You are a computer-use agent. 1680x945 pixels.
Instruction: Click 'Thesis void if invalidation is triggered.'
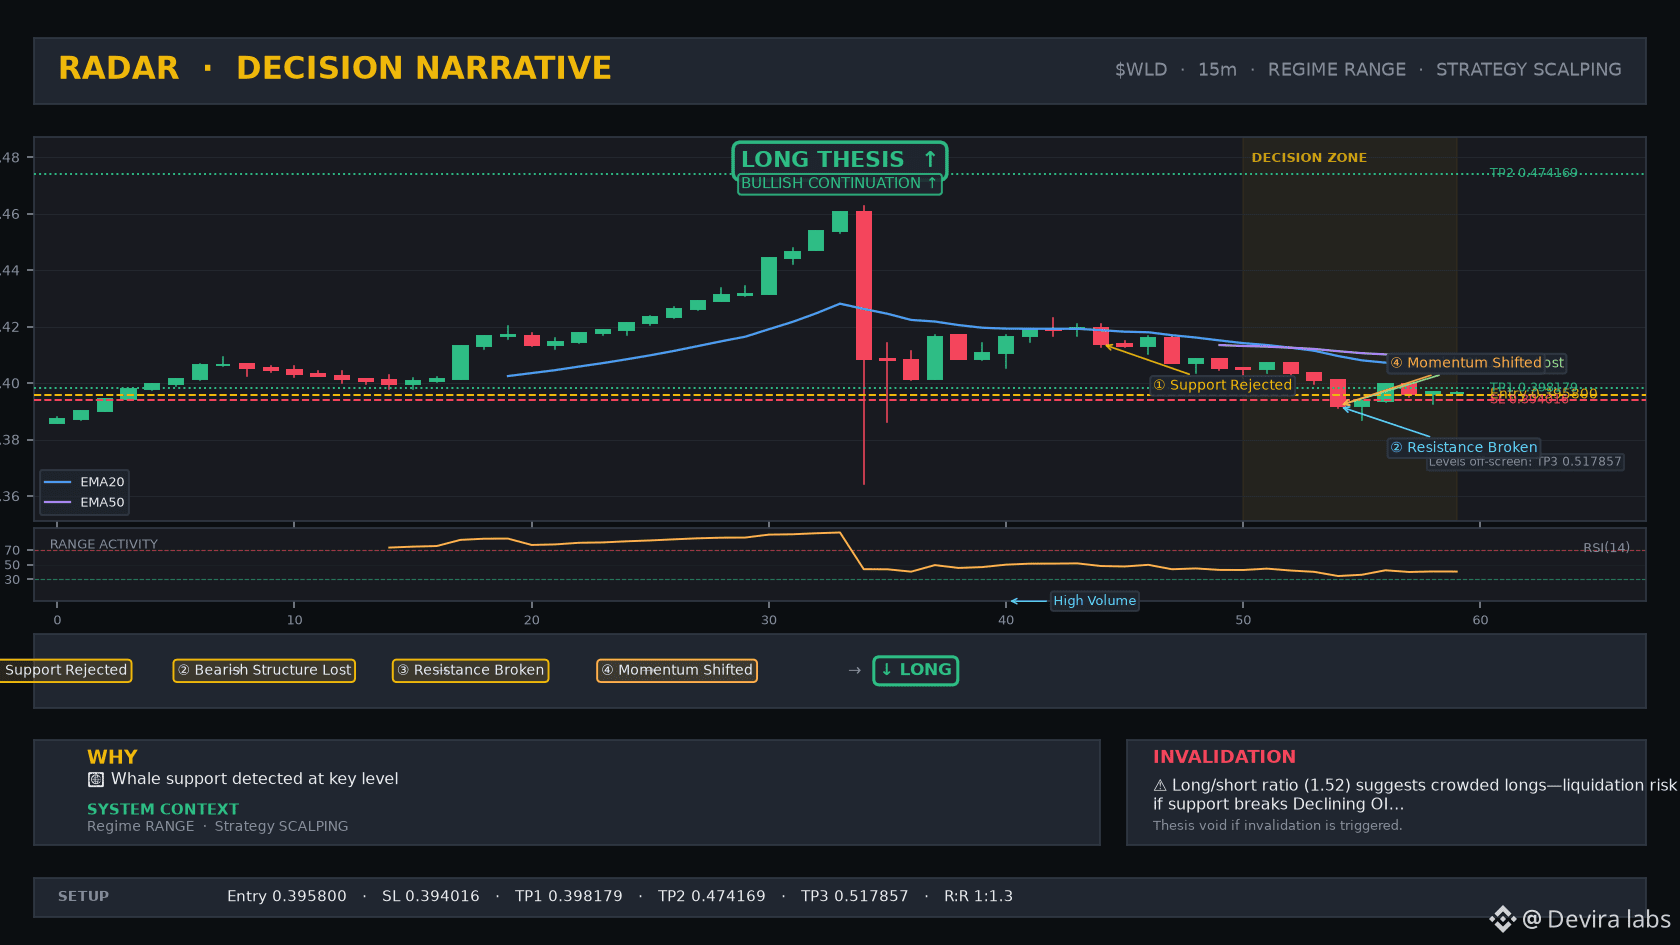1277,826
